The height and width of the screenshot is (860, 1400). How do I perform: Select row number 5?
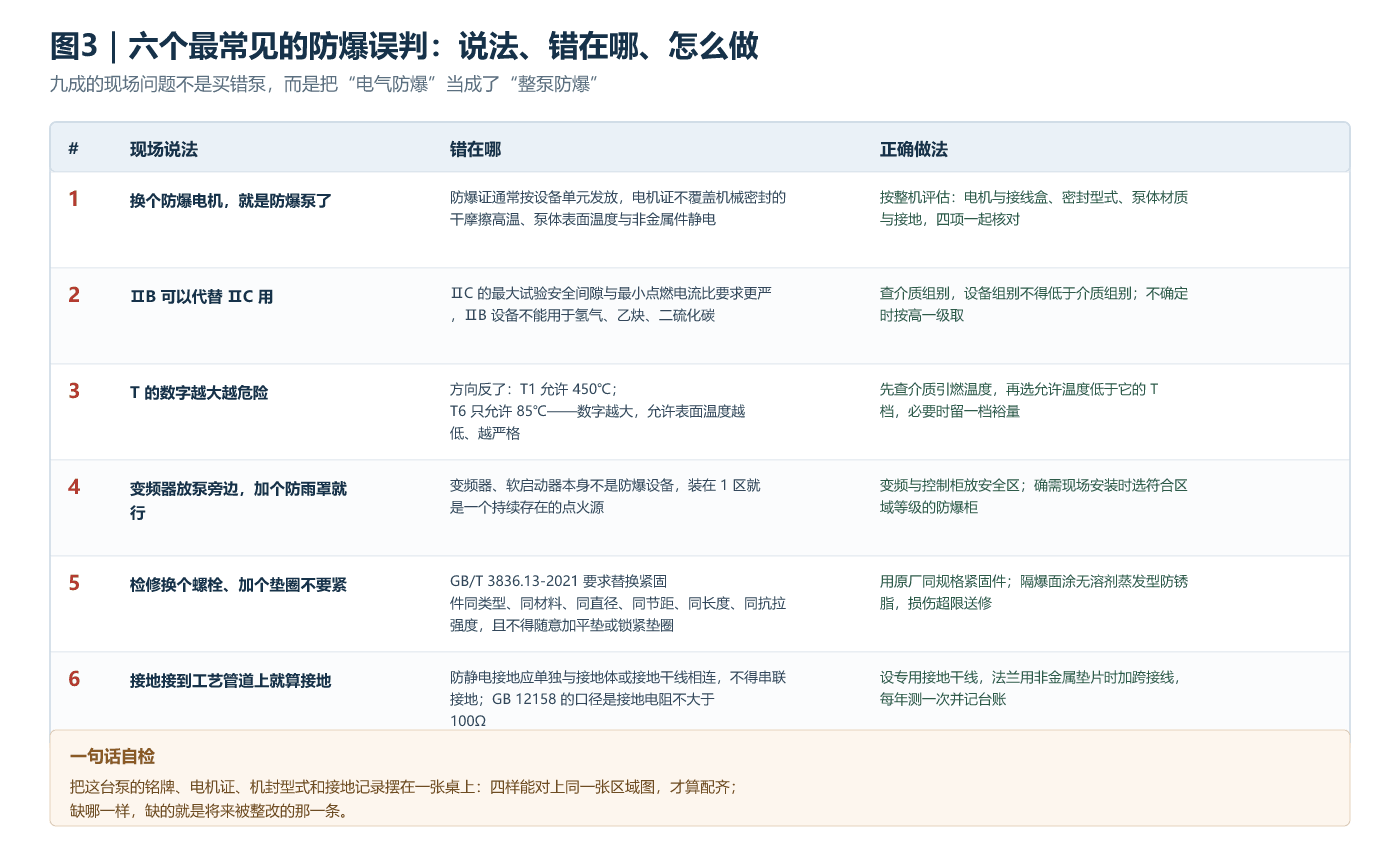(74, 583)
